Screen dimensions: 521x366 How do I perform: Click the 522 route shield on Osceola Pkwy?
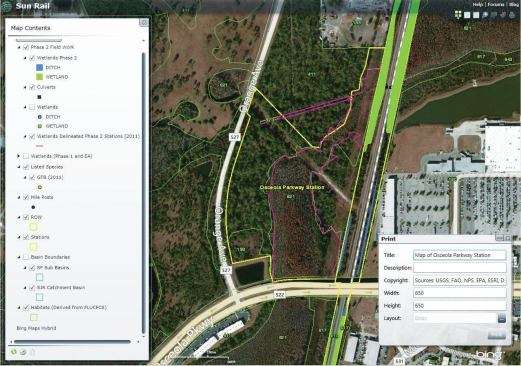point(280,295)
